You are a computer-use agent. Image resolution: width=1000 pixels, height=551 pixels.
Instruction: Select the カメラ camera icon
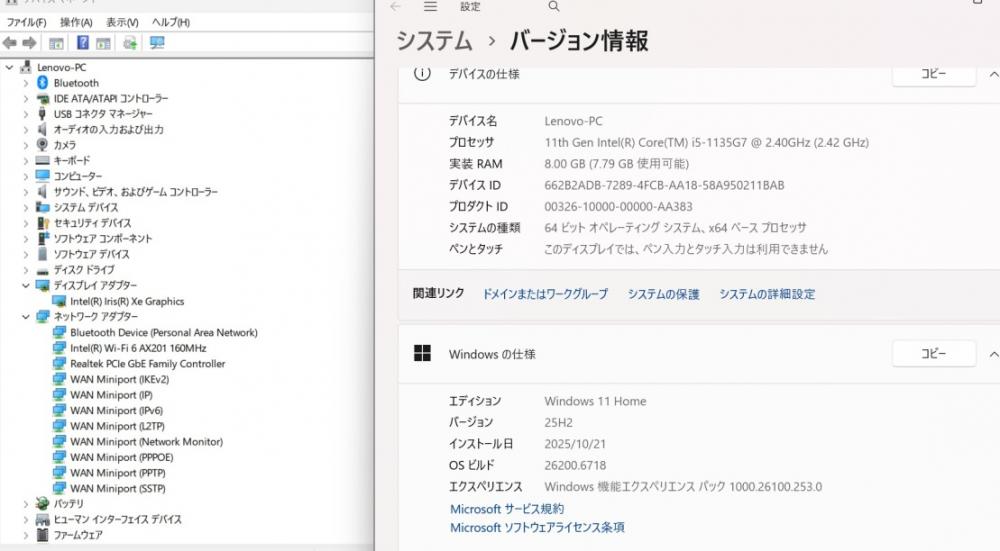(43, 145)
